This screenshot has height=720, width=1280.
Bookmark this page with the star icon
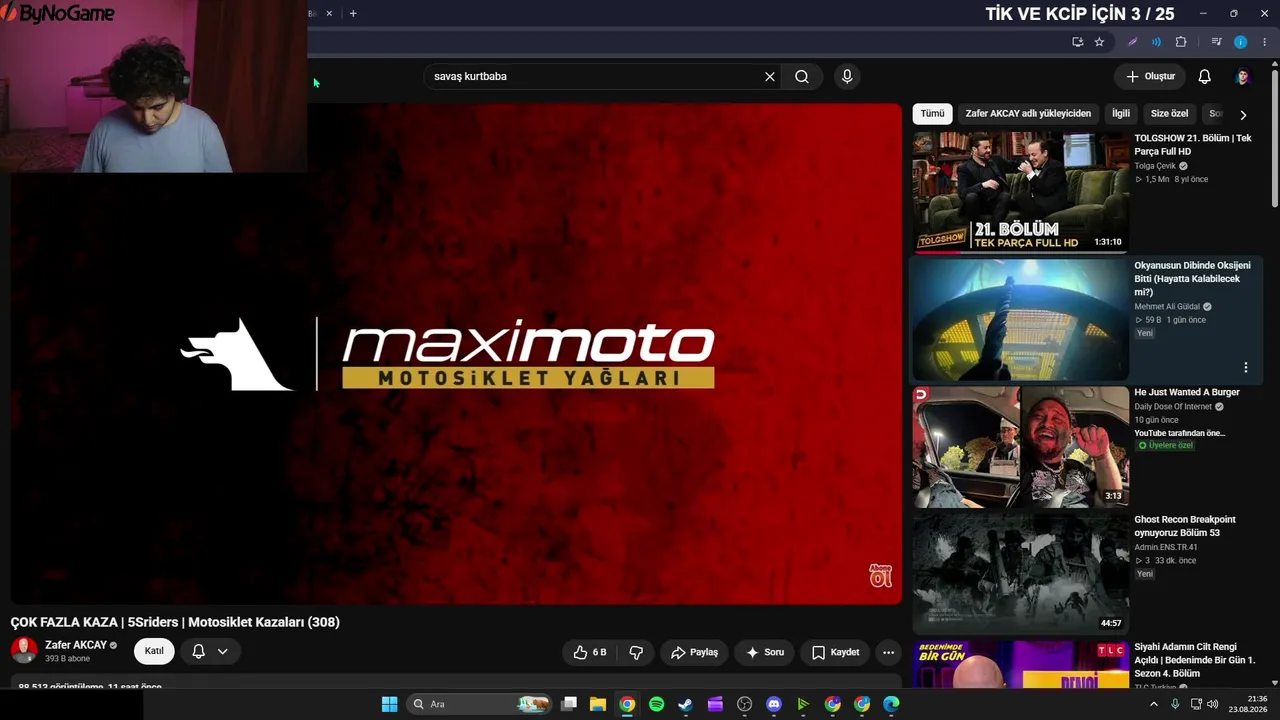(1099, 42)
